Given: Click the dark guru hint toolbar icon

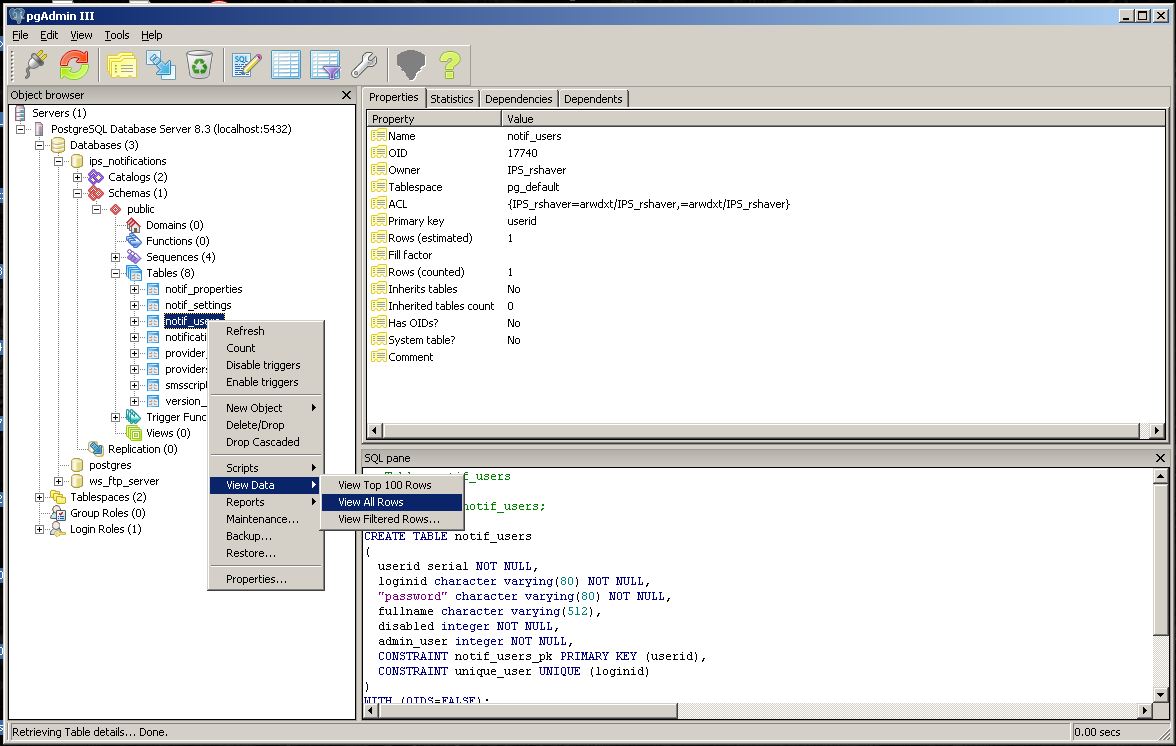Looking at the screenshot, I should (411, 65).
